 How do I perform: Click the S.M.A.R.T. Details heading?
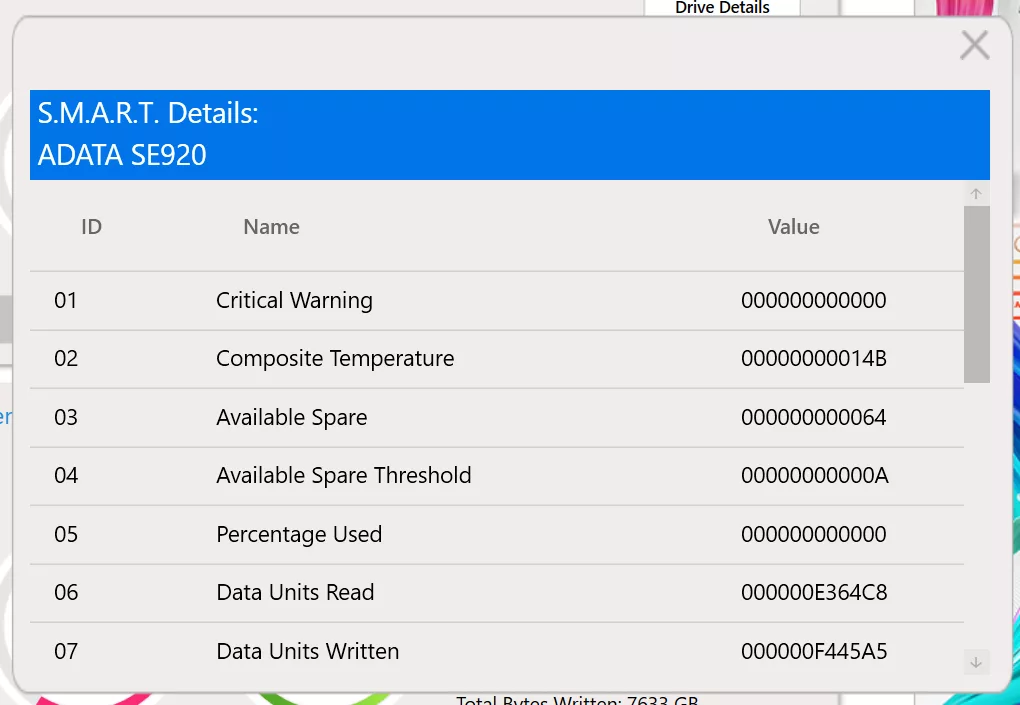148,113
